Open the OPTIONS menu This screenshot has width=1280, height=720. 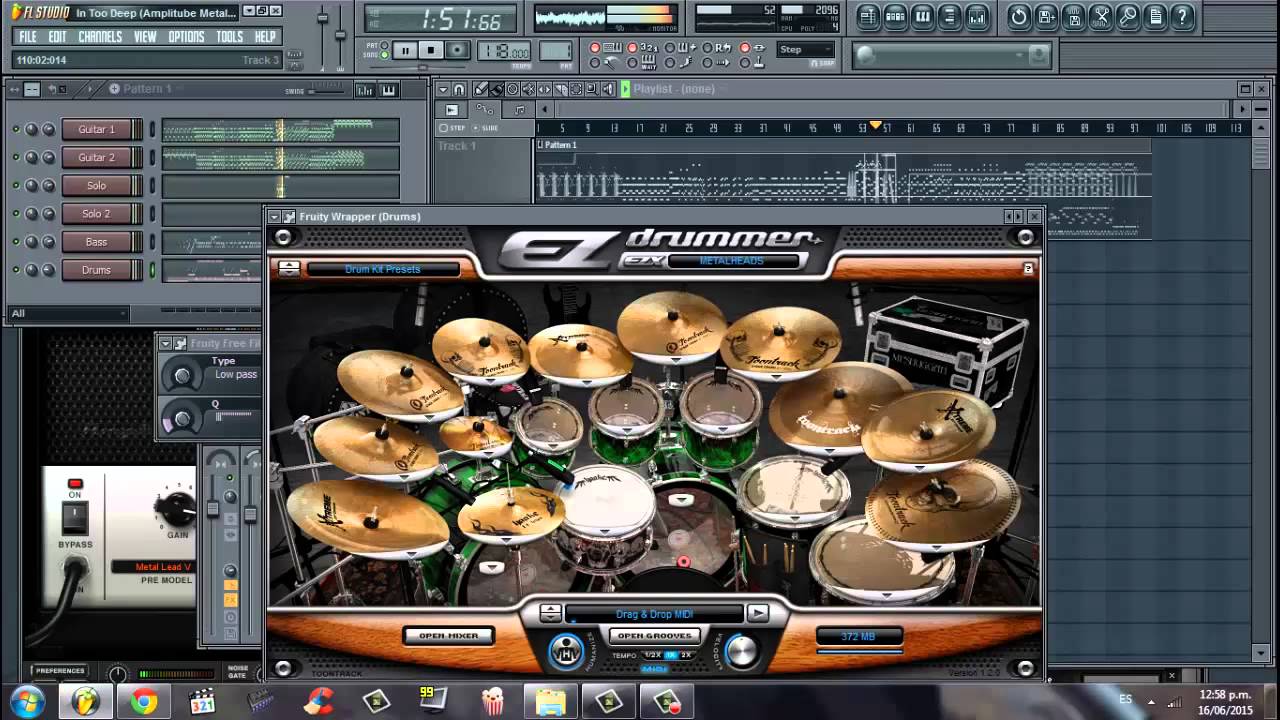186,37
